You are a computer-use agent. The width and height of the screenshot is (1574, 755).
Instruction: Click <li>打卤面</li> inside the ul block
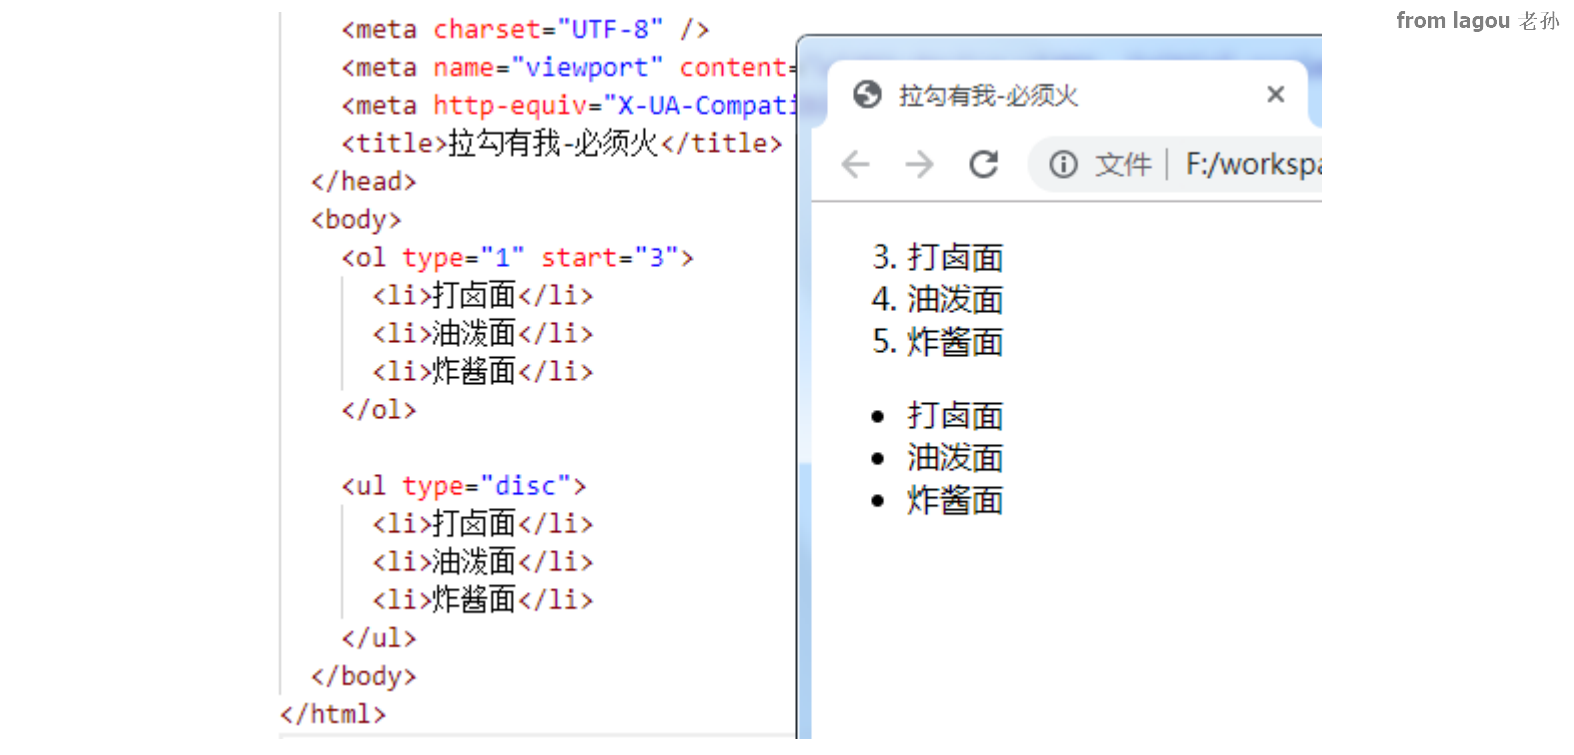(x=483, y=524)
